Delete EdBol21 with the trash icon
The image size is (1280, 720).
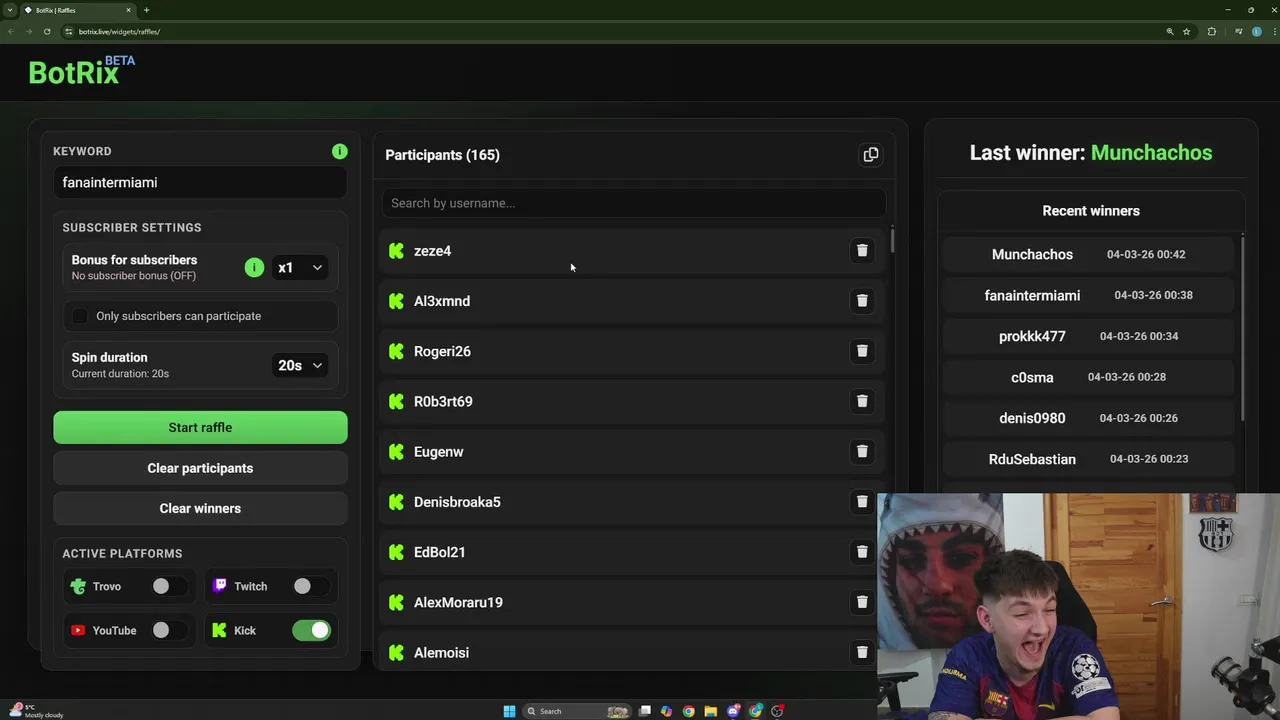coord(862,551)
